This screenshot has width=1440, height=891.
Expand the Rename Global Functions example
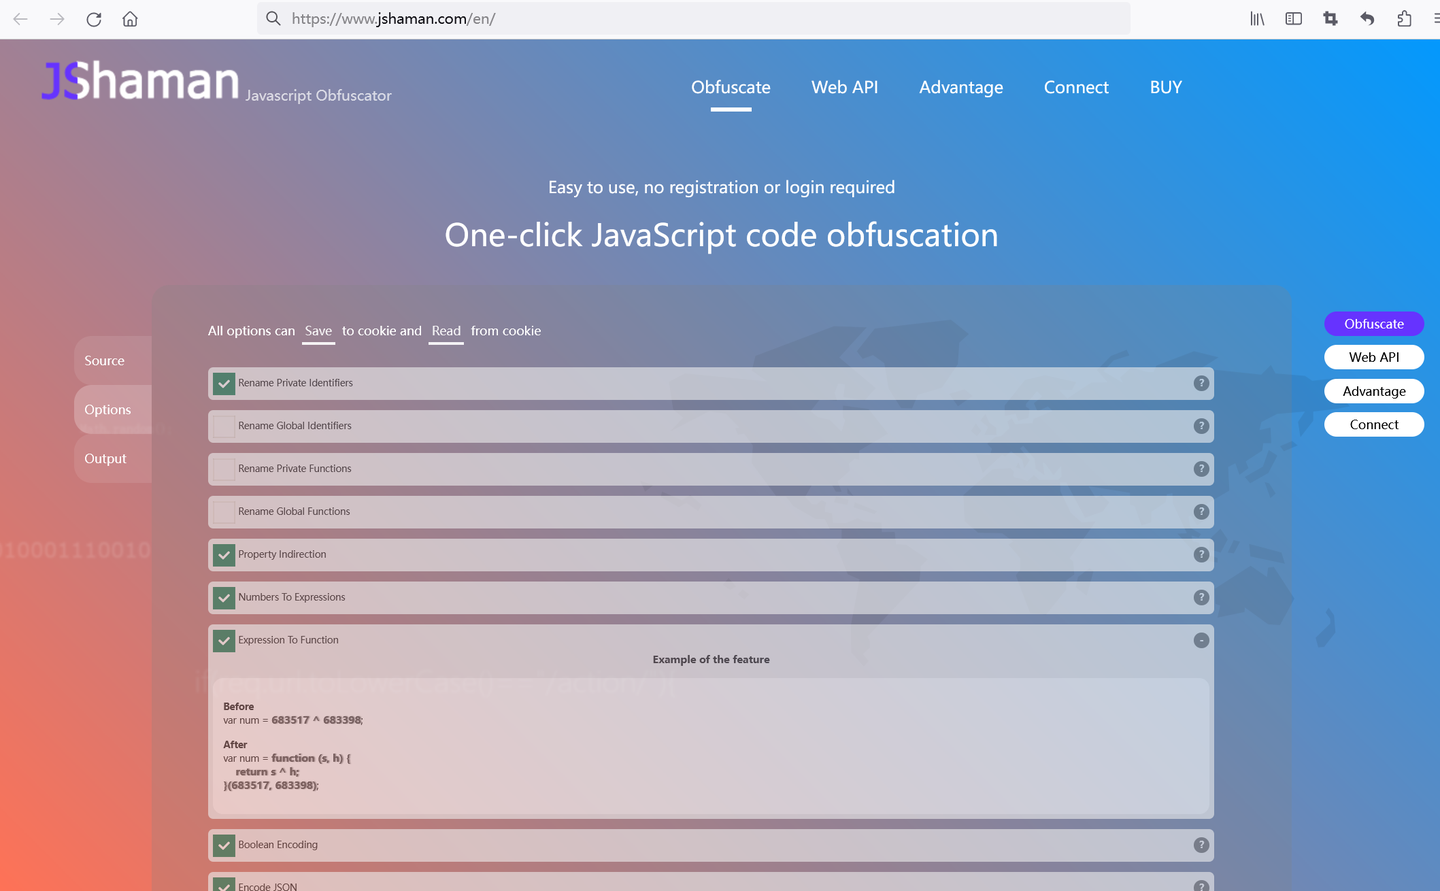1201,511
